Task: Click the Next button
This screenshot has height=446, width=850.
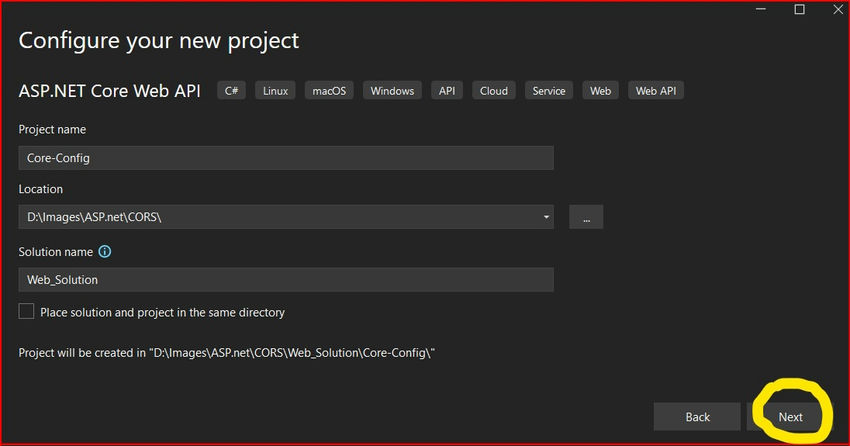Action: coord(790,417)
